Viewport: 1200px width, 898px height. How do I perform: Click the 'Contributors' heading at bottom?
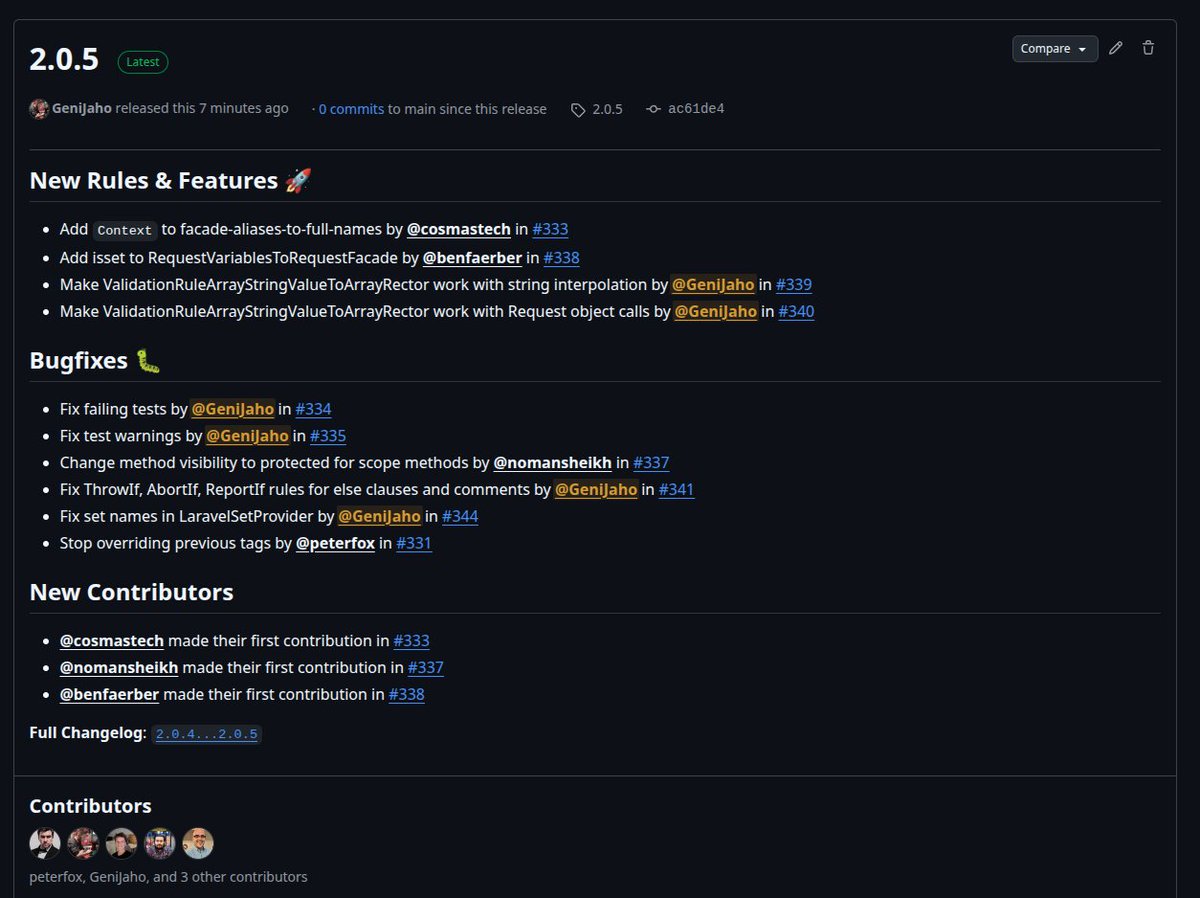pos(90,806)
